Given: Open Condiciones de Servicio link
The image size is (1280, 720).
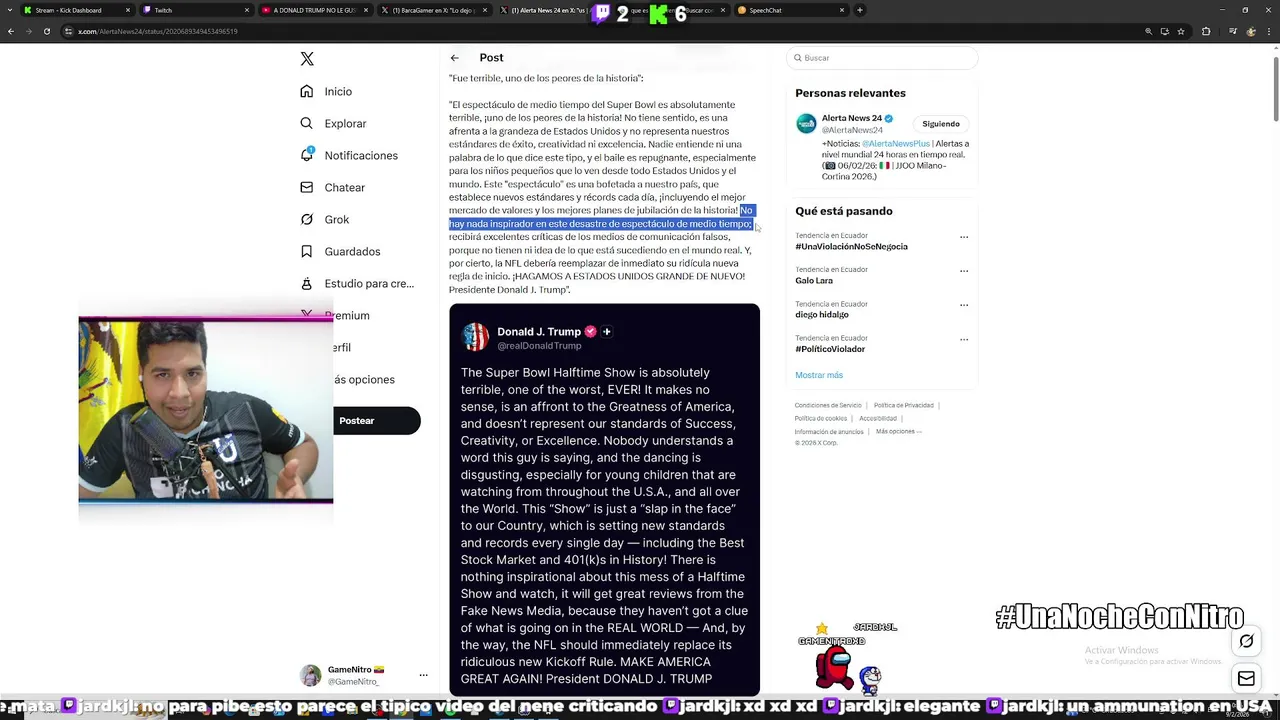Looking at the screenshot, I should tap(828, 405).
